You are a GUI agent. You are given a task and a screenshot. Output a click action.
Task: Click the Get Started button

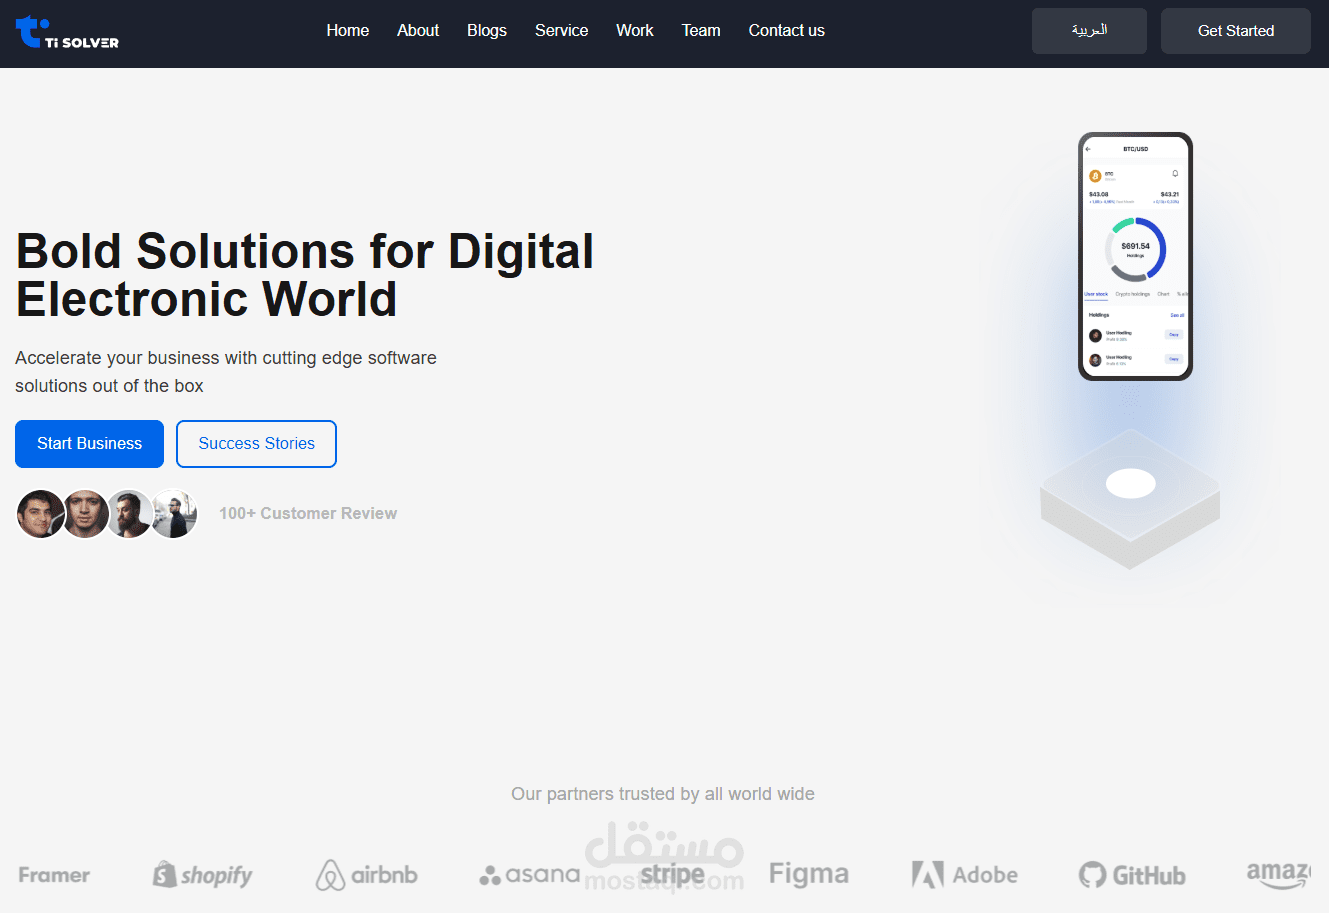1236,31
